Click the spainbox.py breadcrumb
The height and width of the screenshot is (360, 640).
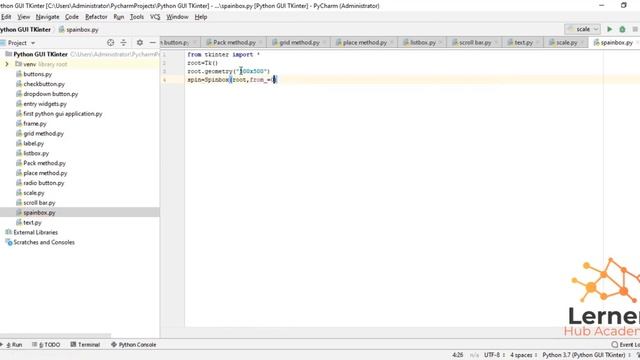79,29
